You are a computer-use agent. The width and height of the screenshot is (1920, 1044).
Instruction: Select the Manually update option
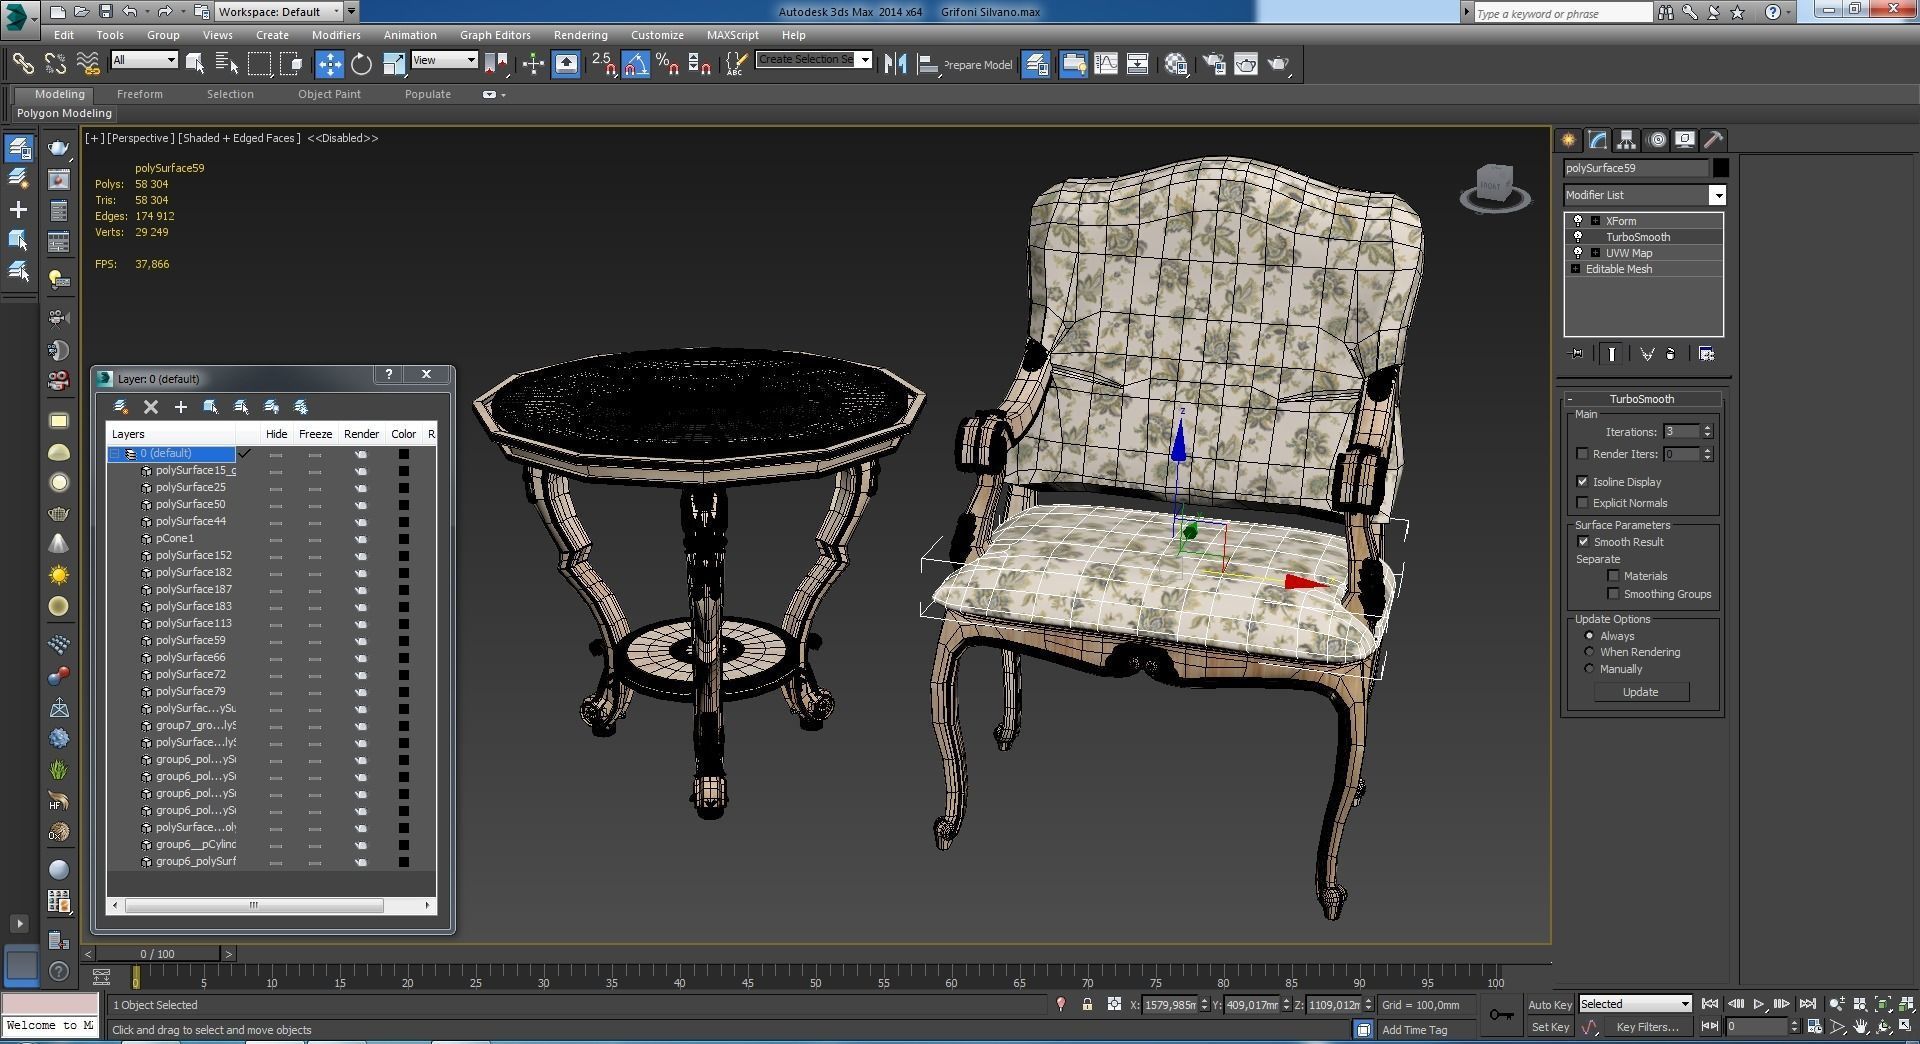(1589, 669)
